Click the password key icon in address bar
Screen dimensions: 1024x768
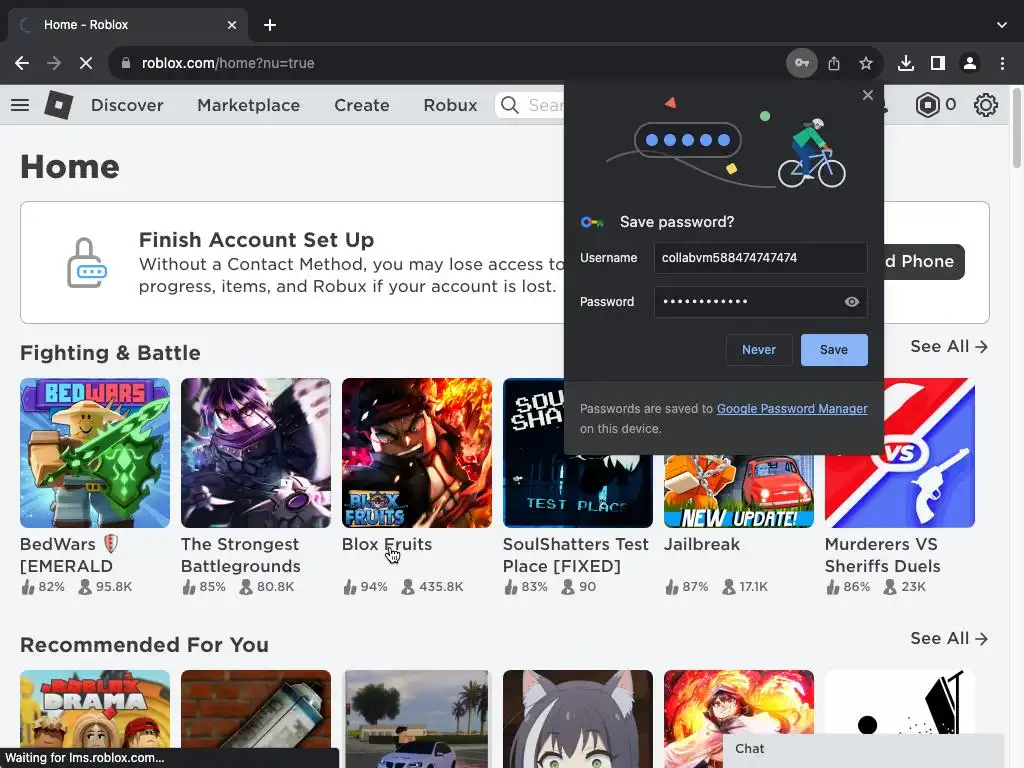click(802, 63)
